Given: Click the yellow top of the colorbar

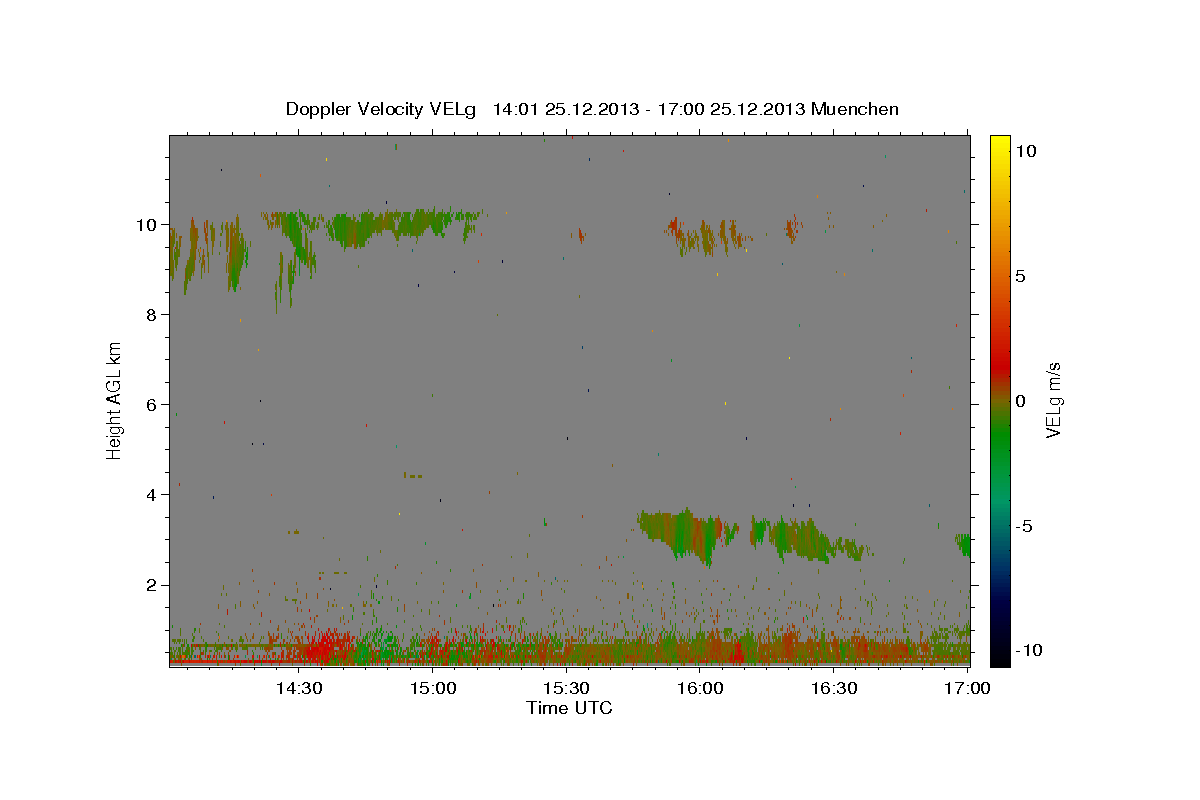Looking at the screenshot, I should [999, 145].
